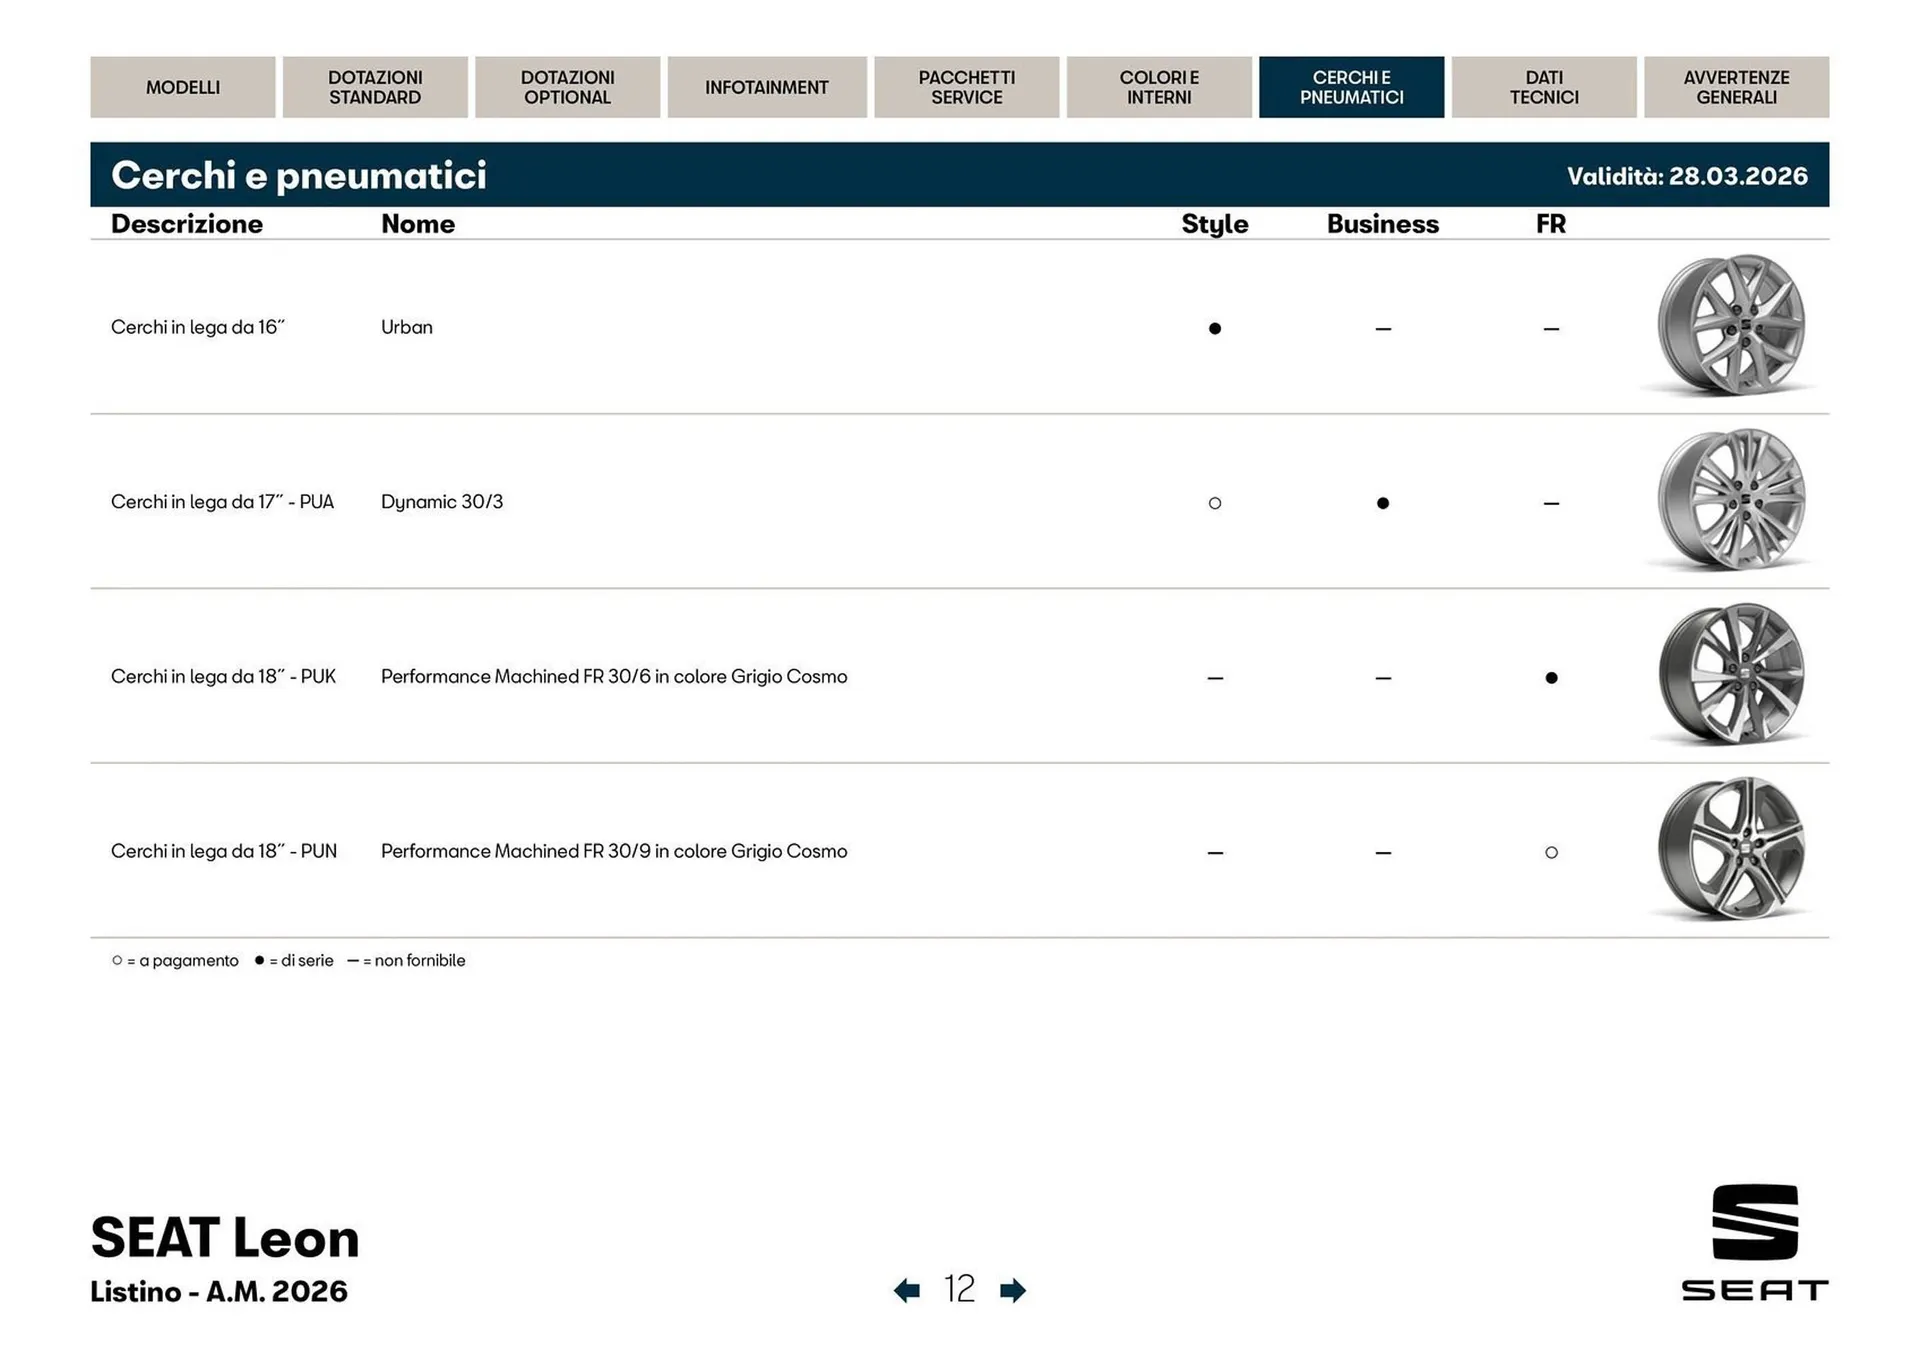
Task: Click FR optional circle for PUN wheels
Action: click(1551, 853)
